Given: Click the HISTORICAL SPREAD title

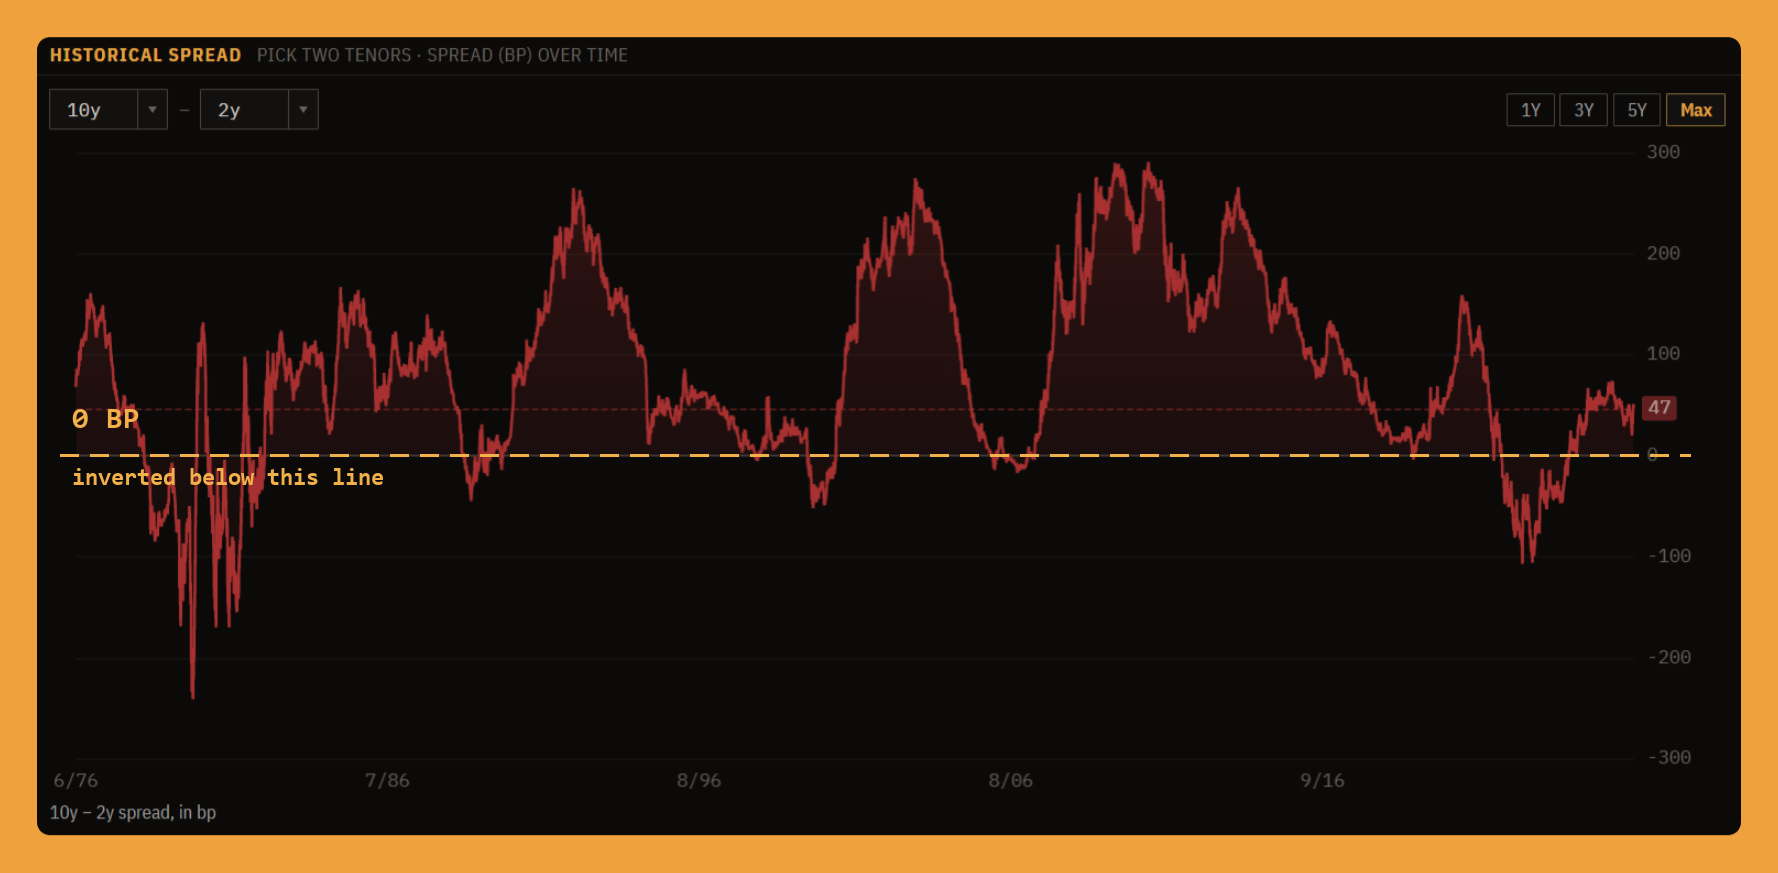Looking at the screenshot, I should click(x=145, y=55).
